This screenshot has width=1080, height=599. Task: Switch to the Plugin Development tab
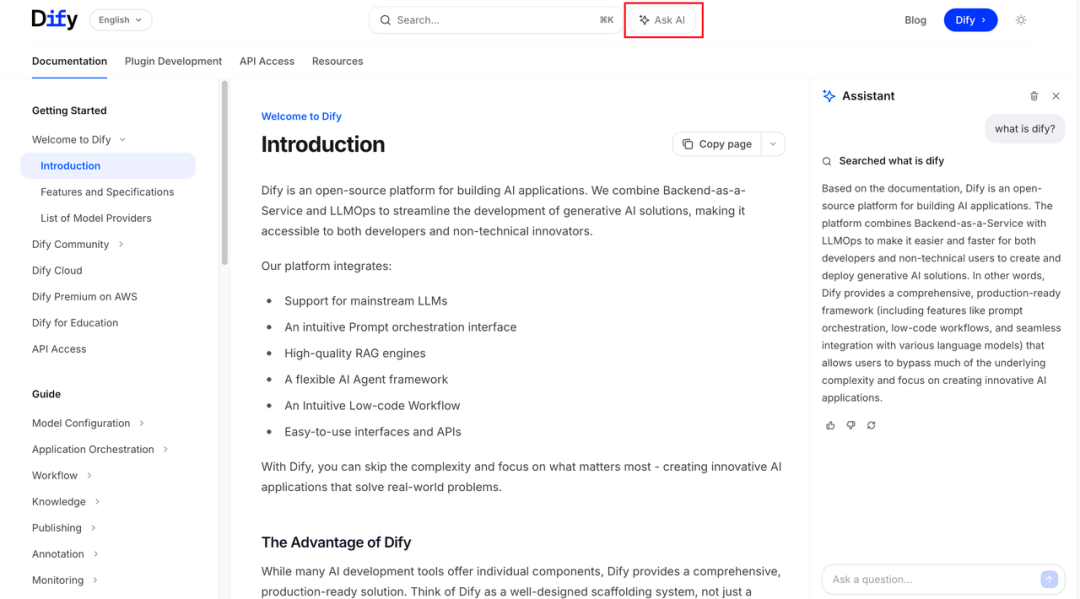click(x=174, y=61)
